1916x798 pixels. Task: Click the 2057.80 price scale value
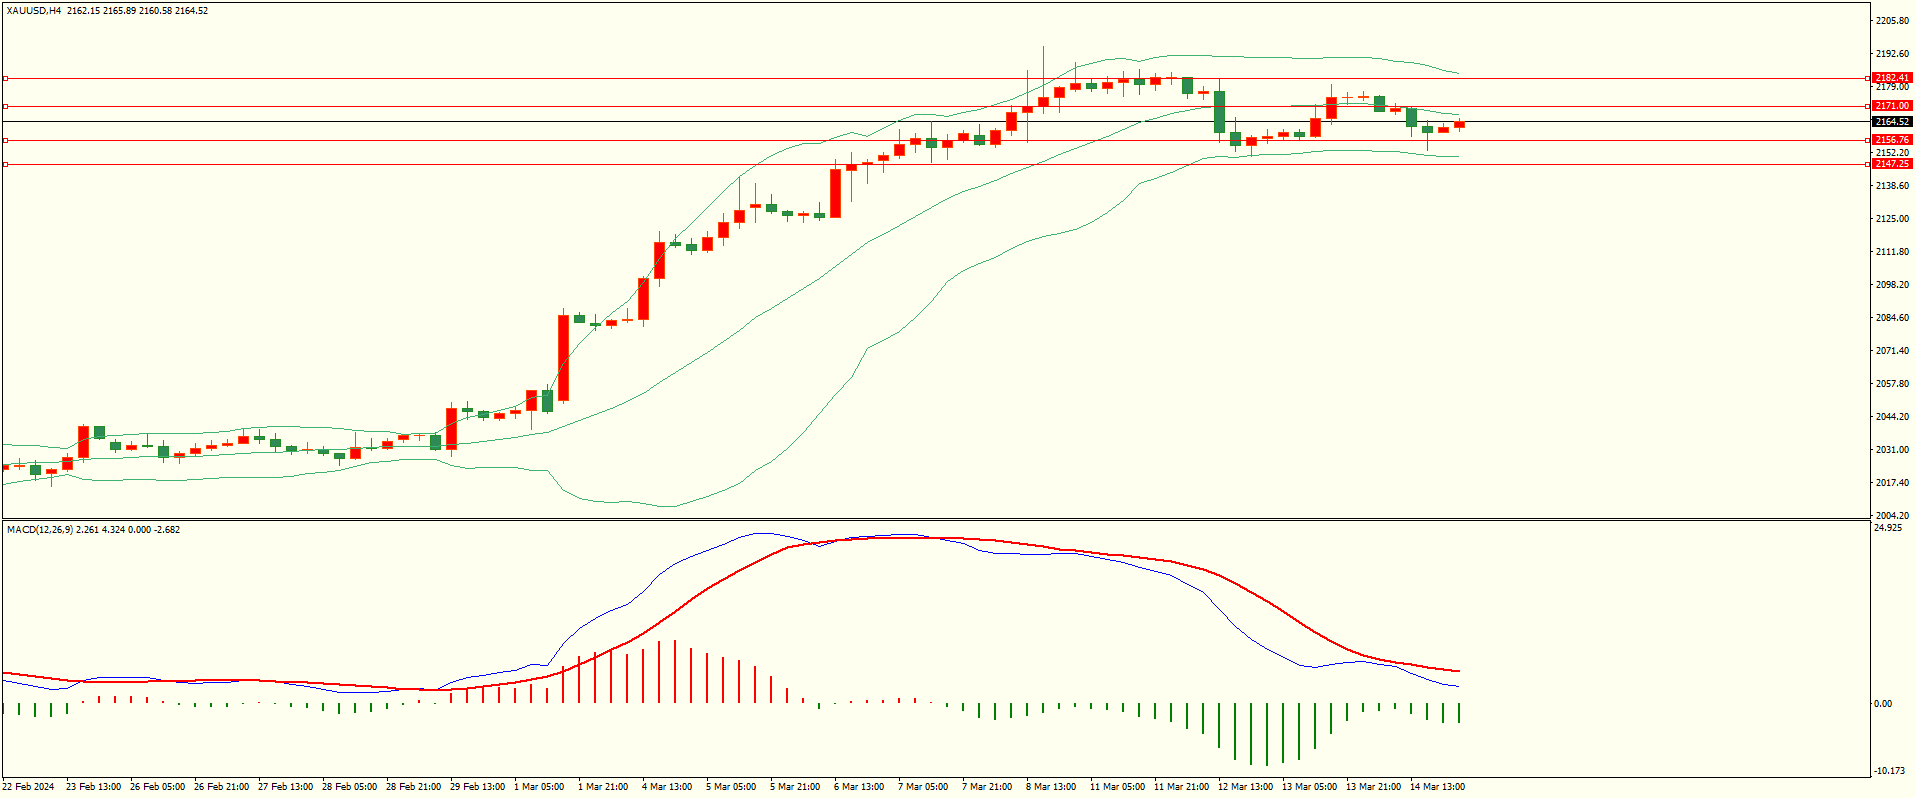(1892, 384)
